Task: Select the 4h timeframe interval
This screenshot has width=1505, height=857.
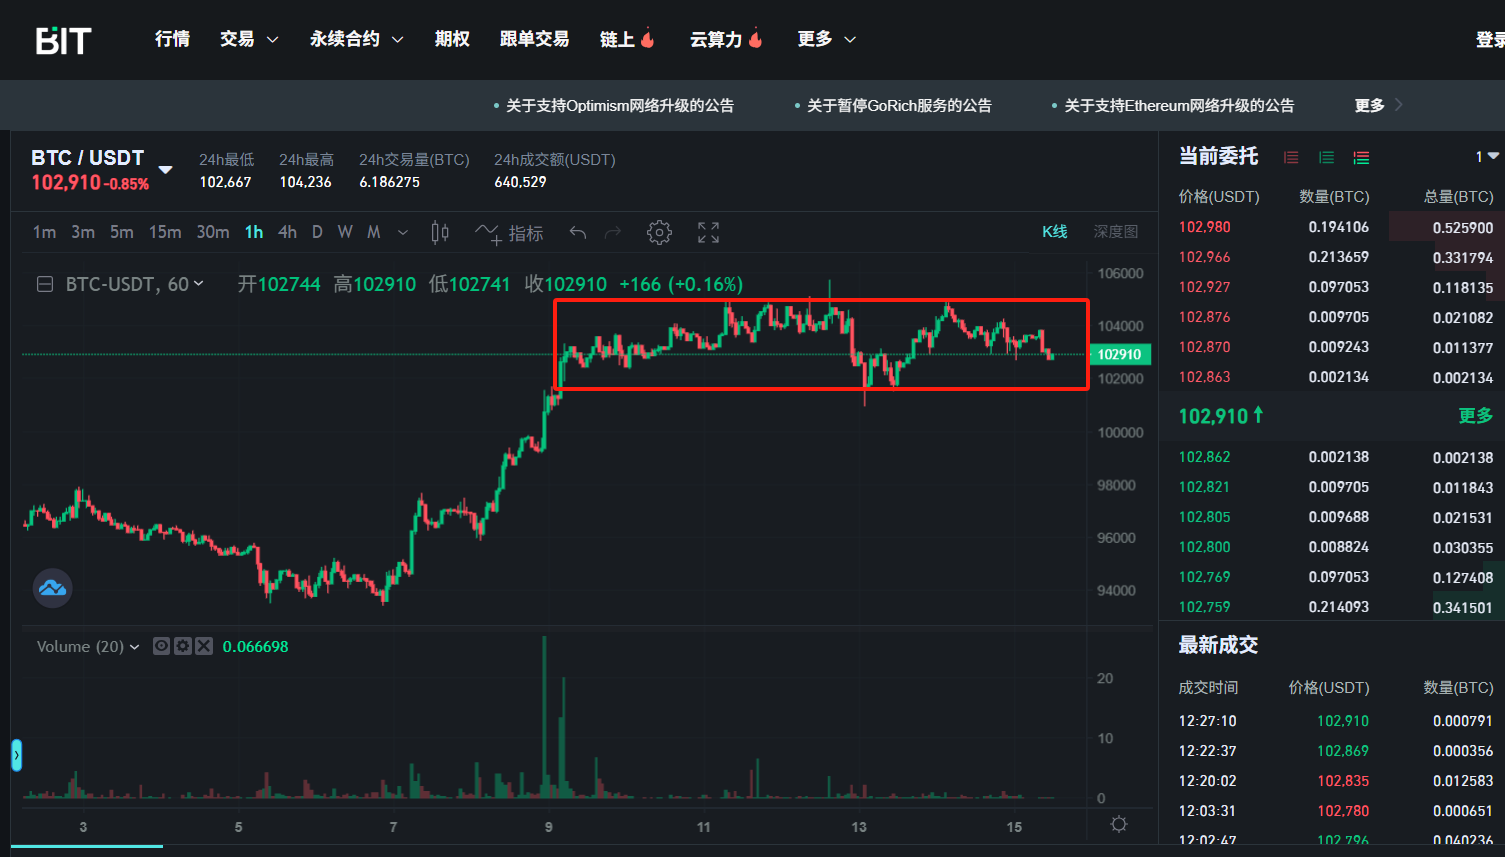Action: 287,232
